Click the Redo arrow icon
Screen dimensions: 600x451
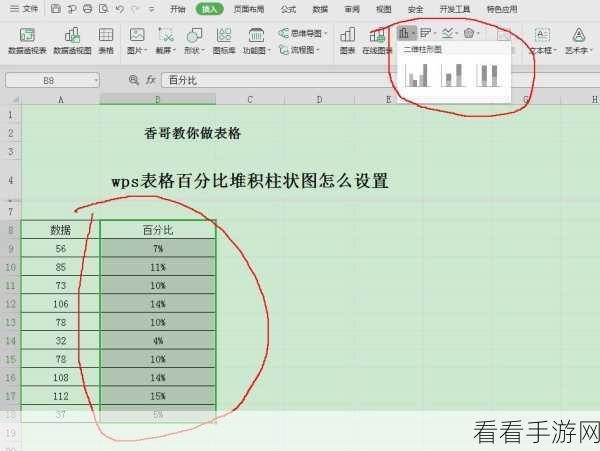pos(135,8)
